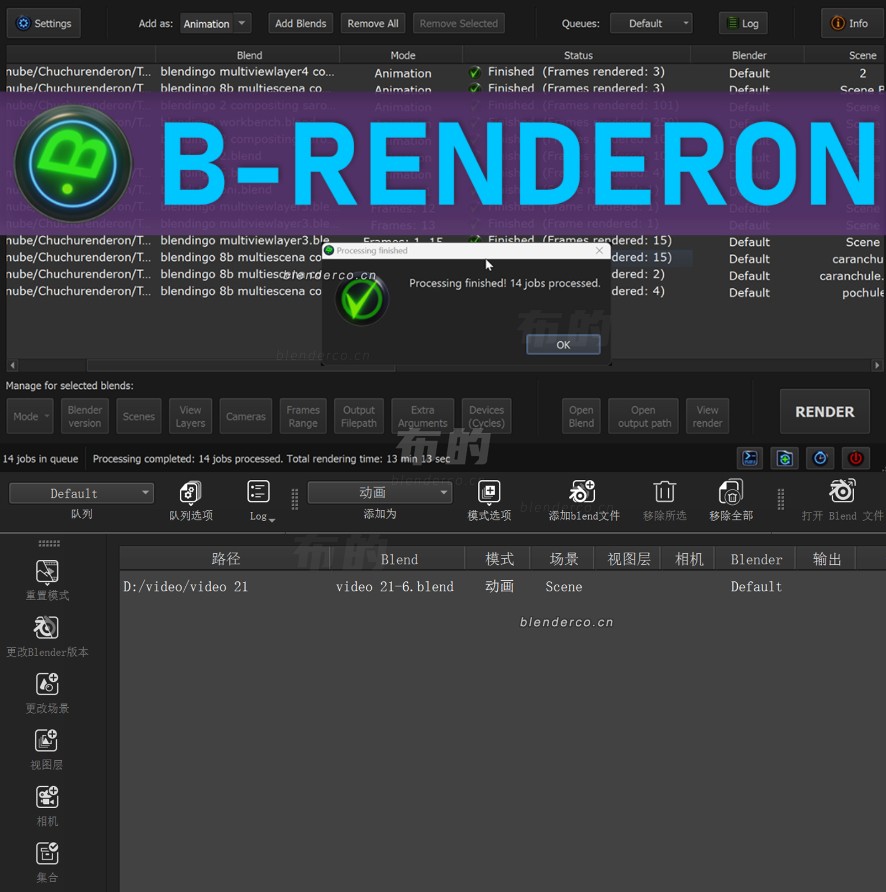
Task: Sort by the Blend column header in the top table
Action: tap(249, 55)
